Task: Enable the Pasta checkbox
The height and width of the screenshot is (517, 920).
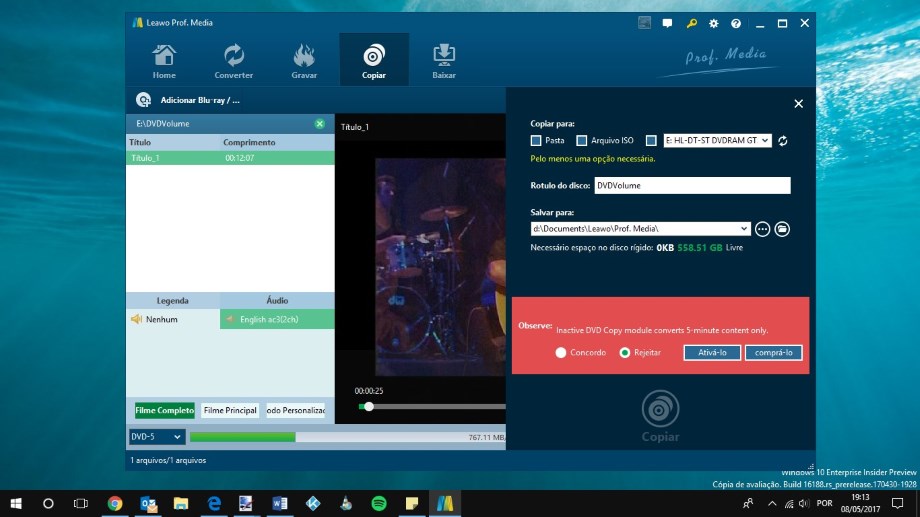Action: pyautogui.click(x=537, y=141)
